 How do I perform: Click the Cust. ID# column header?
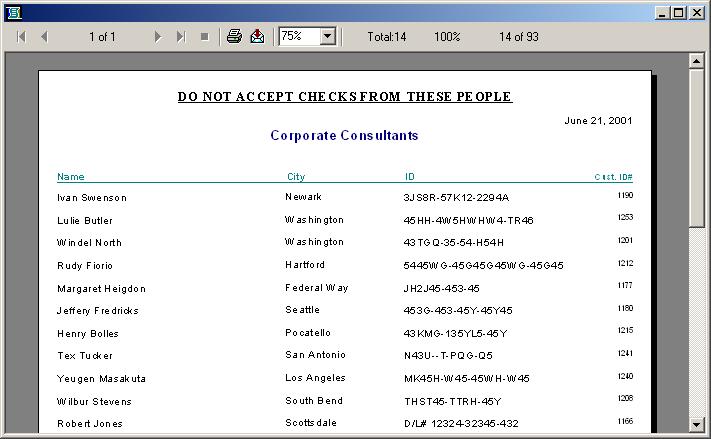pos(613,177)
